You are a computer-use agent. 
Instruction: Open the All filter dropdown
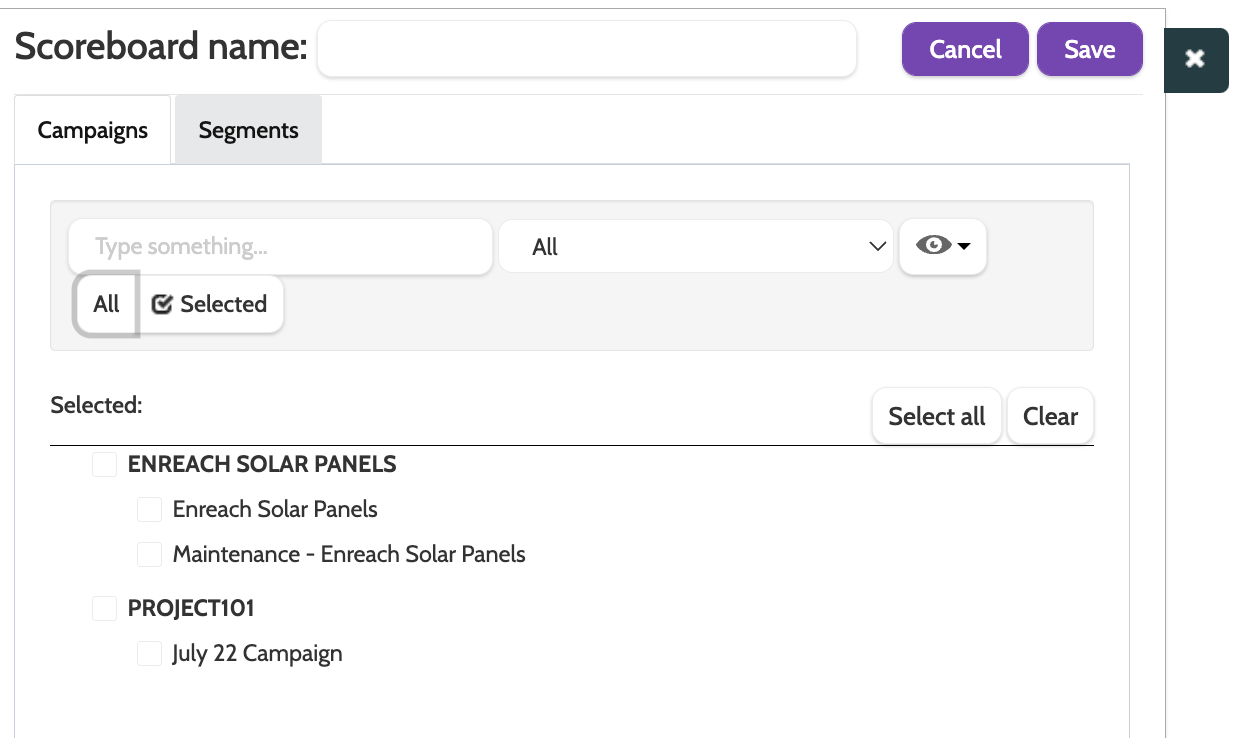click(695, 247)
